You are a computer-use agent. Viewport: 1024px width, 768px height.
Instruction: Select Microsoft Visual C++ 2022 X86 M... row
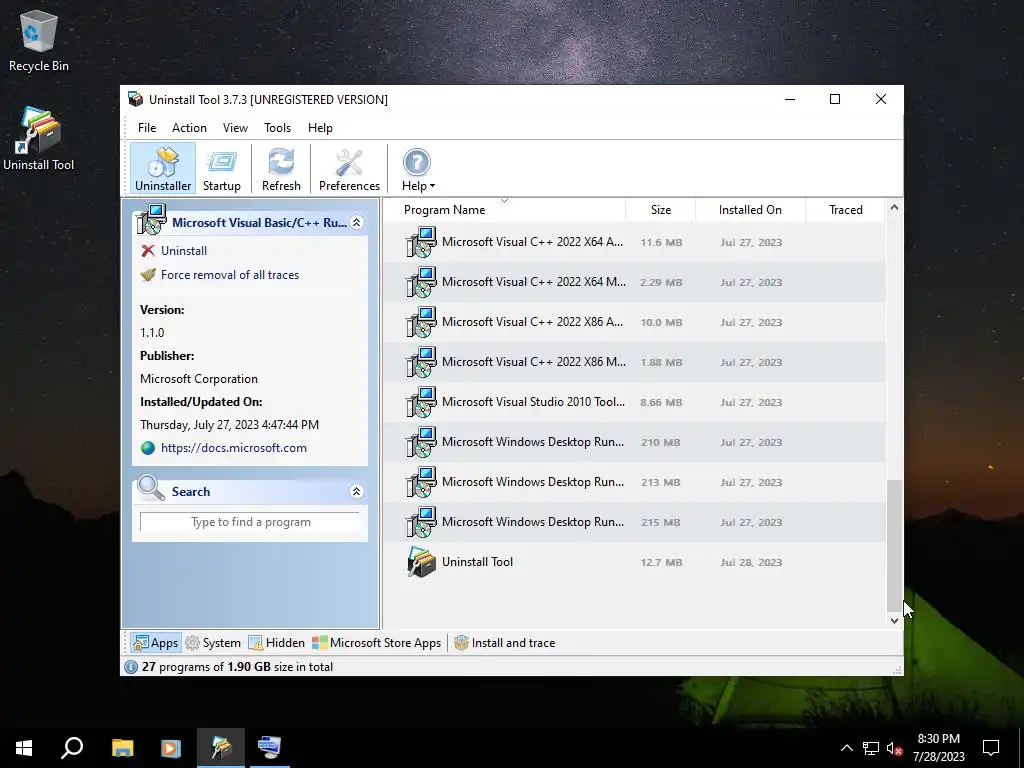click(634, 362)
